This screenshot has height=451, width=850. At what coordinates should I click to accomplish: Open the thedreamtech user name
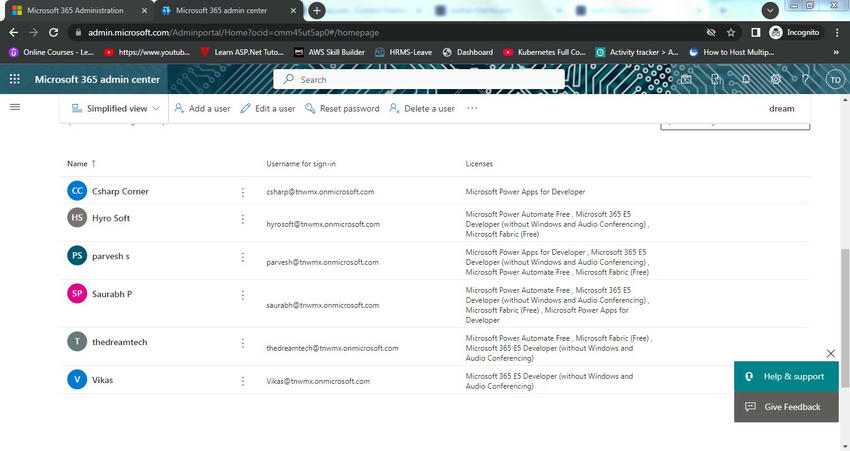pos(119,342)
